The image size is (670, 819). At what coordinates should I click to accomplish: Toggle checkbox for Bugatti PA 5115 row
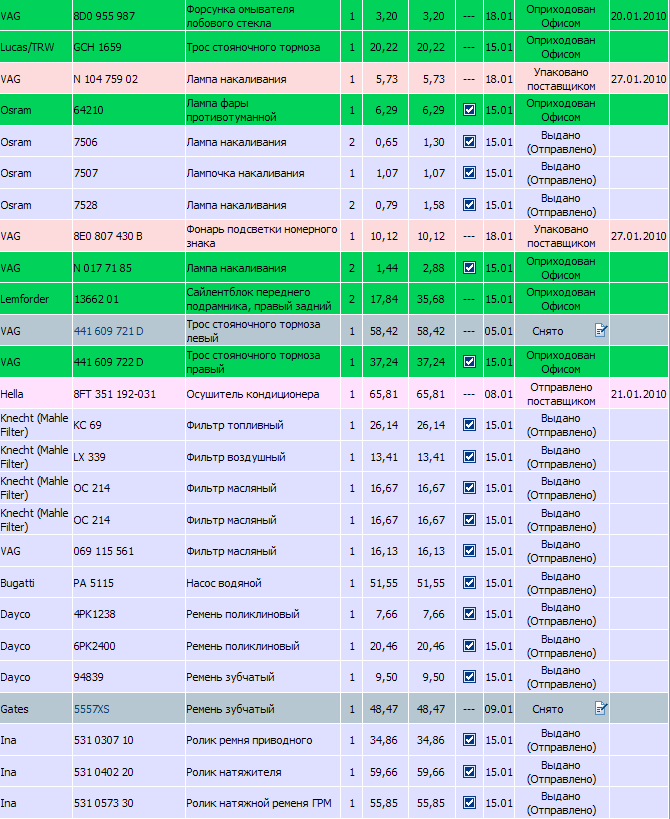(469, 582)
